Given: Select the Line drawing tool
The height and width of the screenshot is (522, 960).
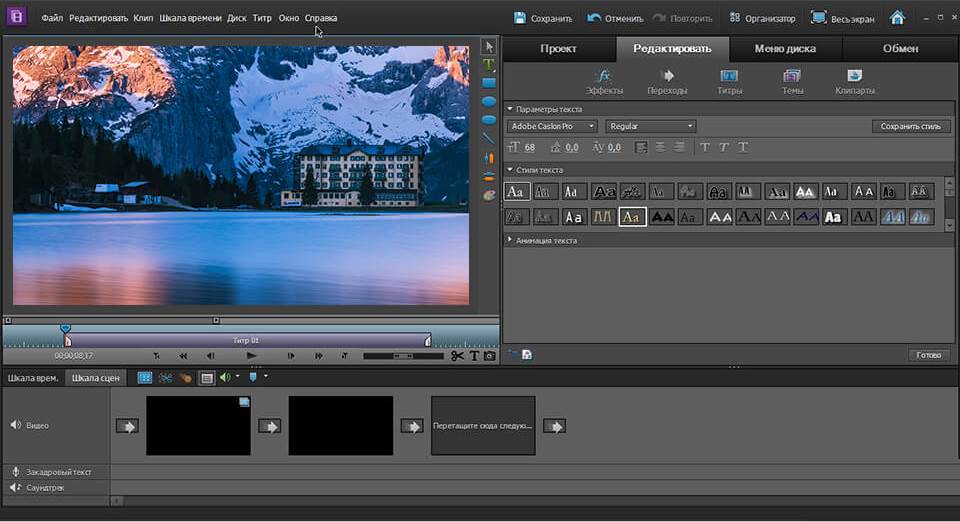Looking at the screenshot, I should [489, 139].
